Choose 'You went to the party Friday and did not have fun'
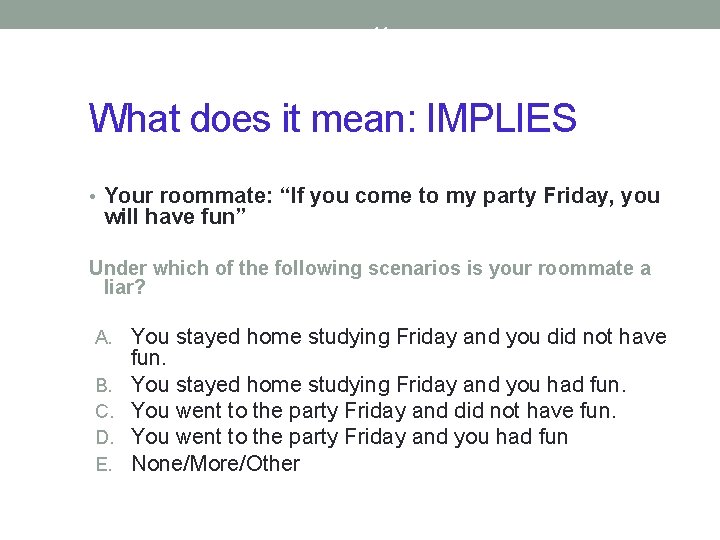The width and height of the screenshot is (720, 540). [x=373, y=411]
